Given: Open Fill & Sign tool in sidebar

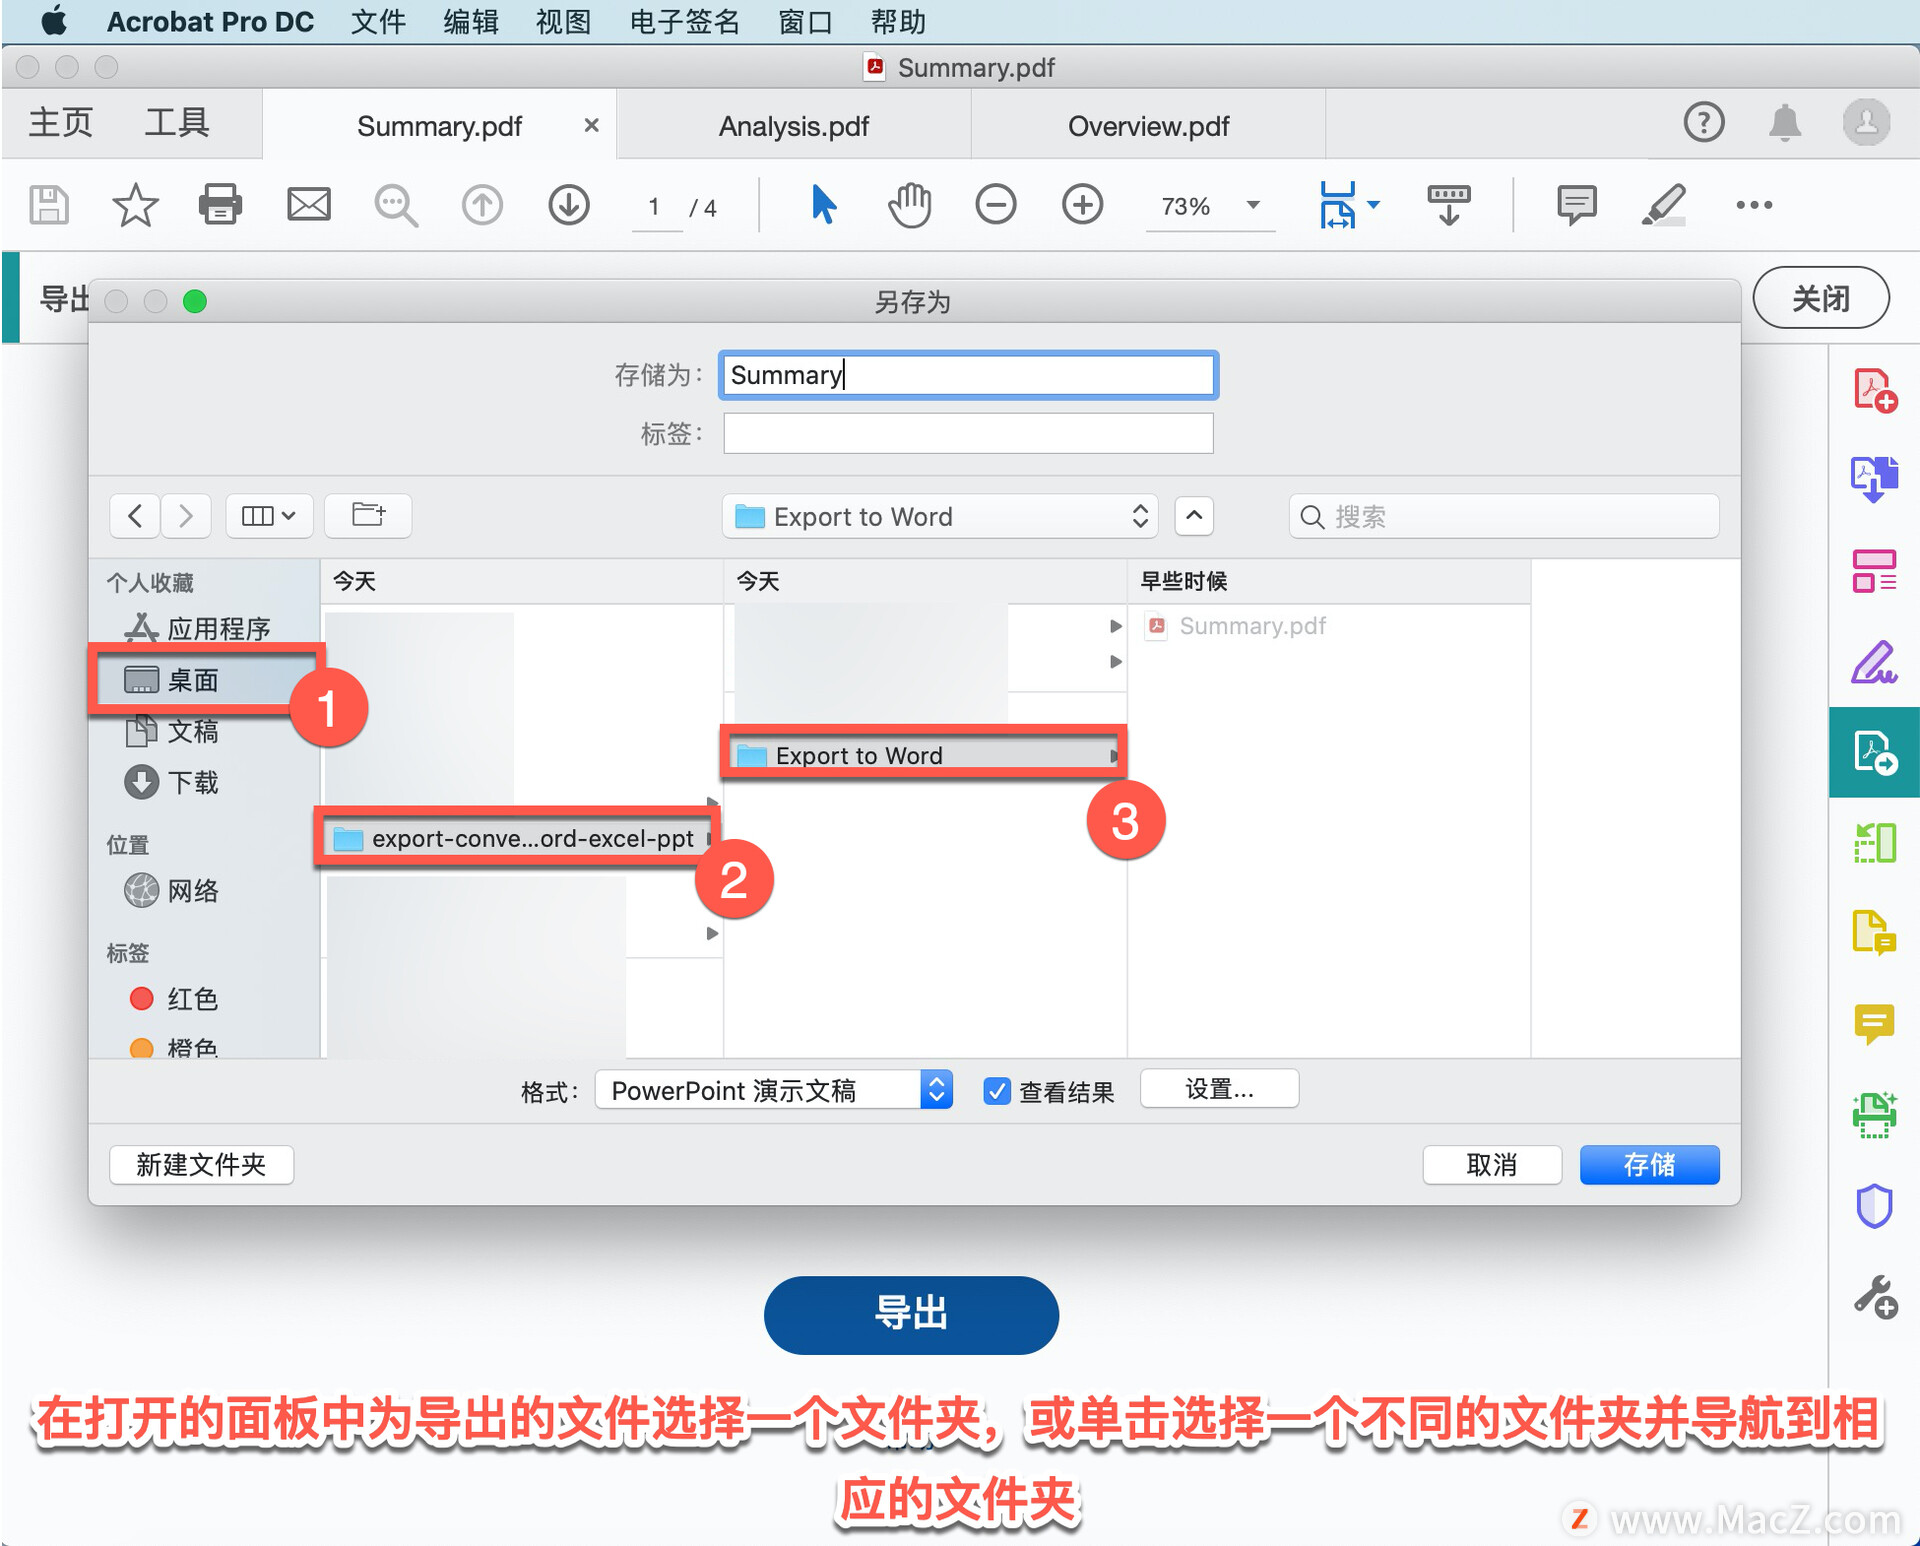Looking at the screenshot, I should pos(1874,662).
